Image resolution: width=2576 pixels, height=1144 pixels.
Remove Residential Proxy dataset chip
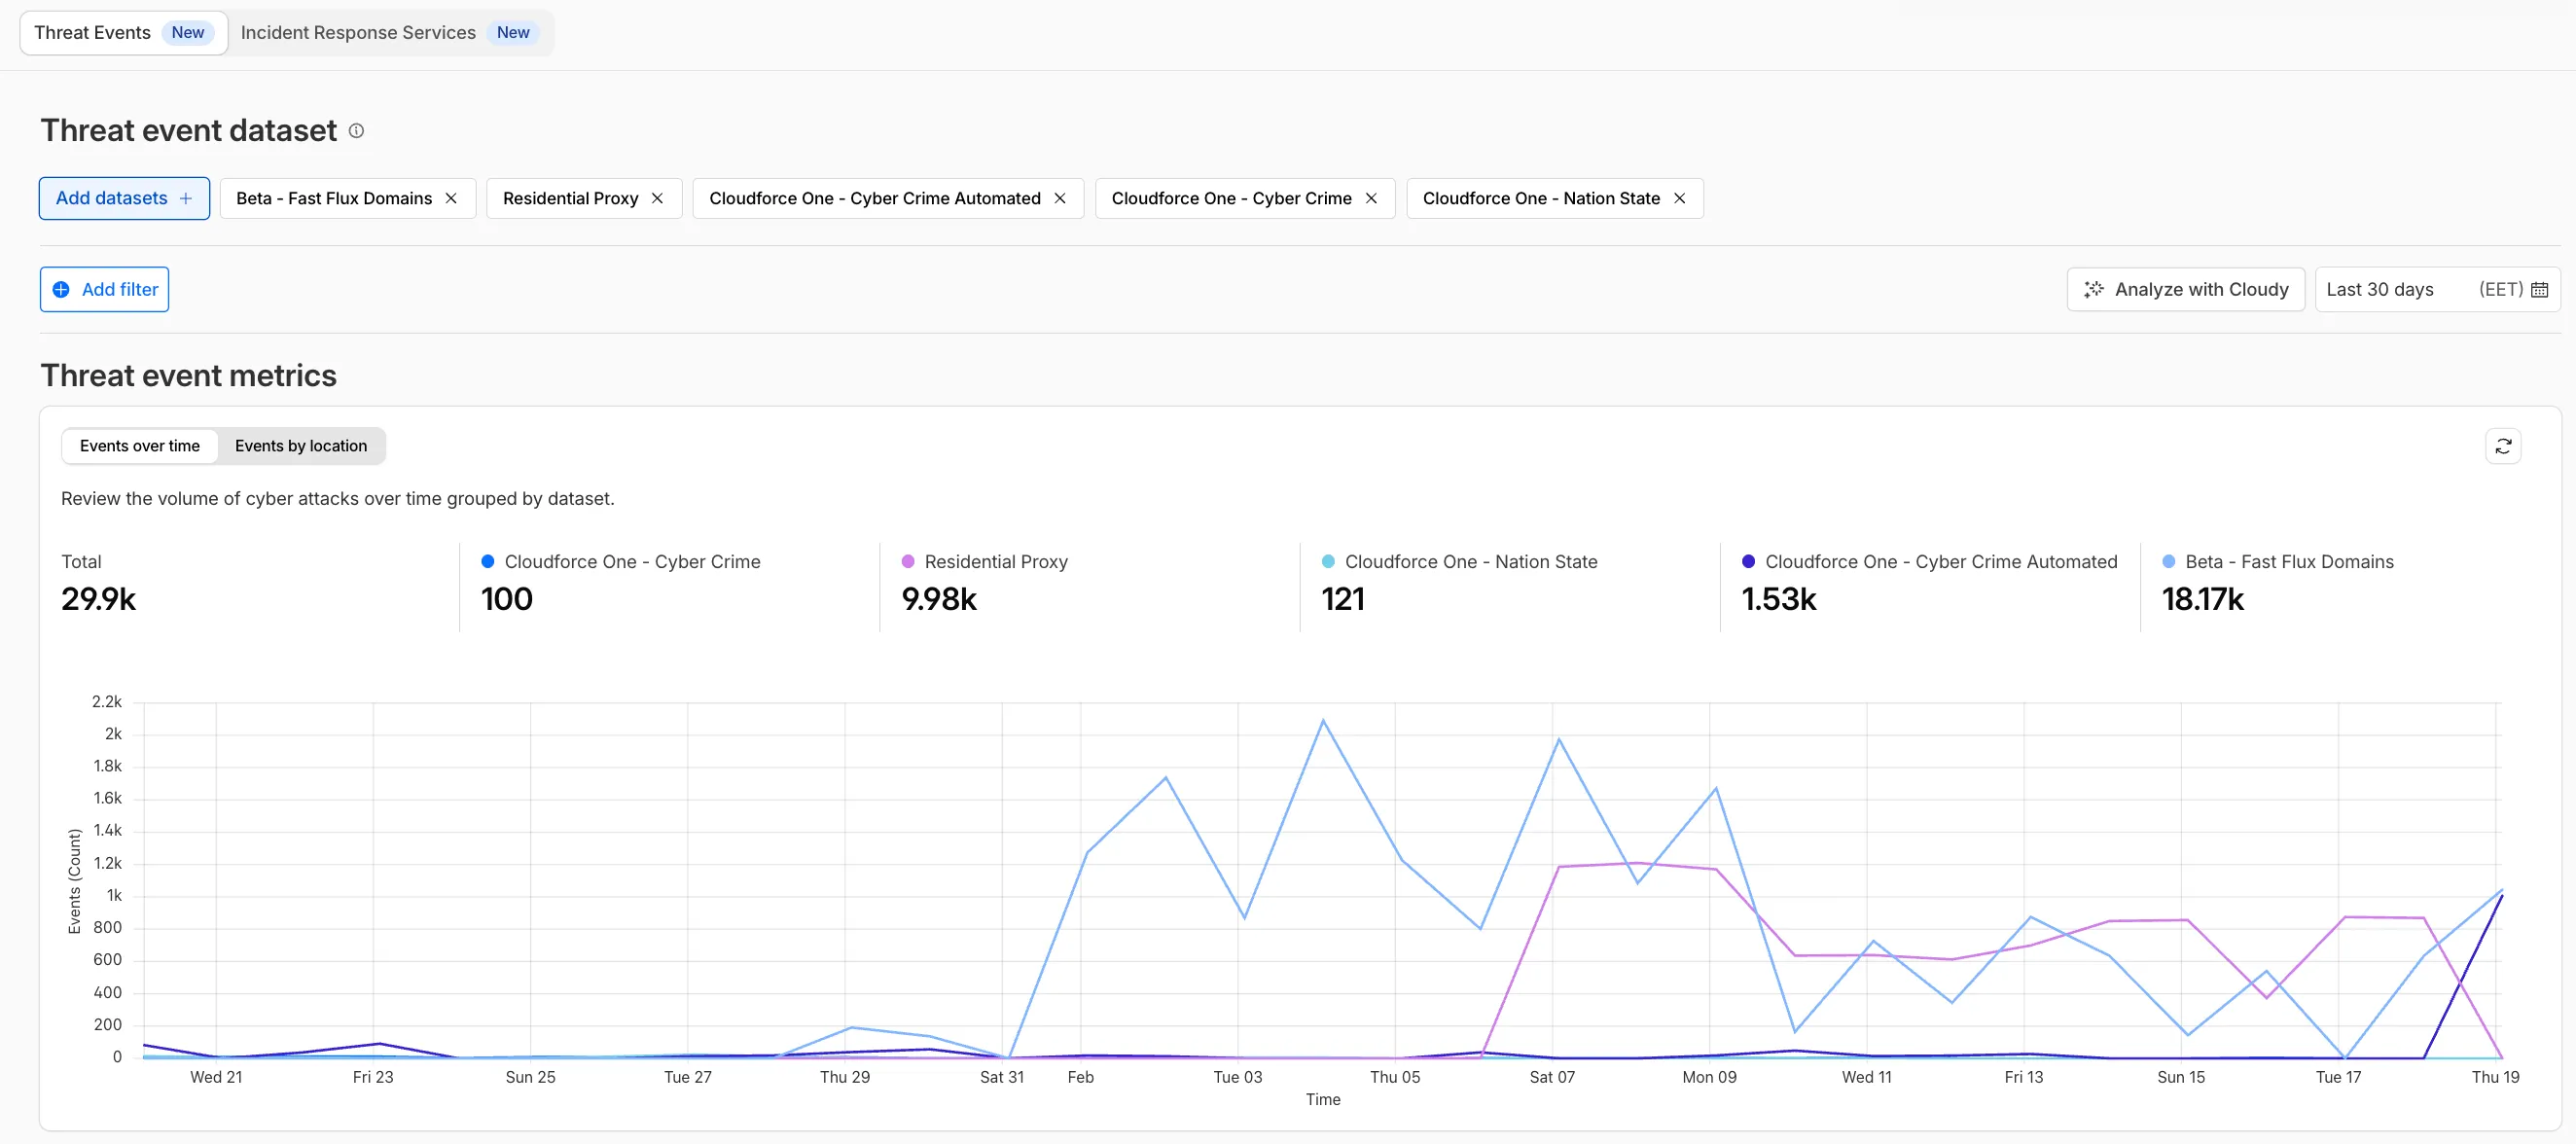pyautogui.click(x=657, y=198)
